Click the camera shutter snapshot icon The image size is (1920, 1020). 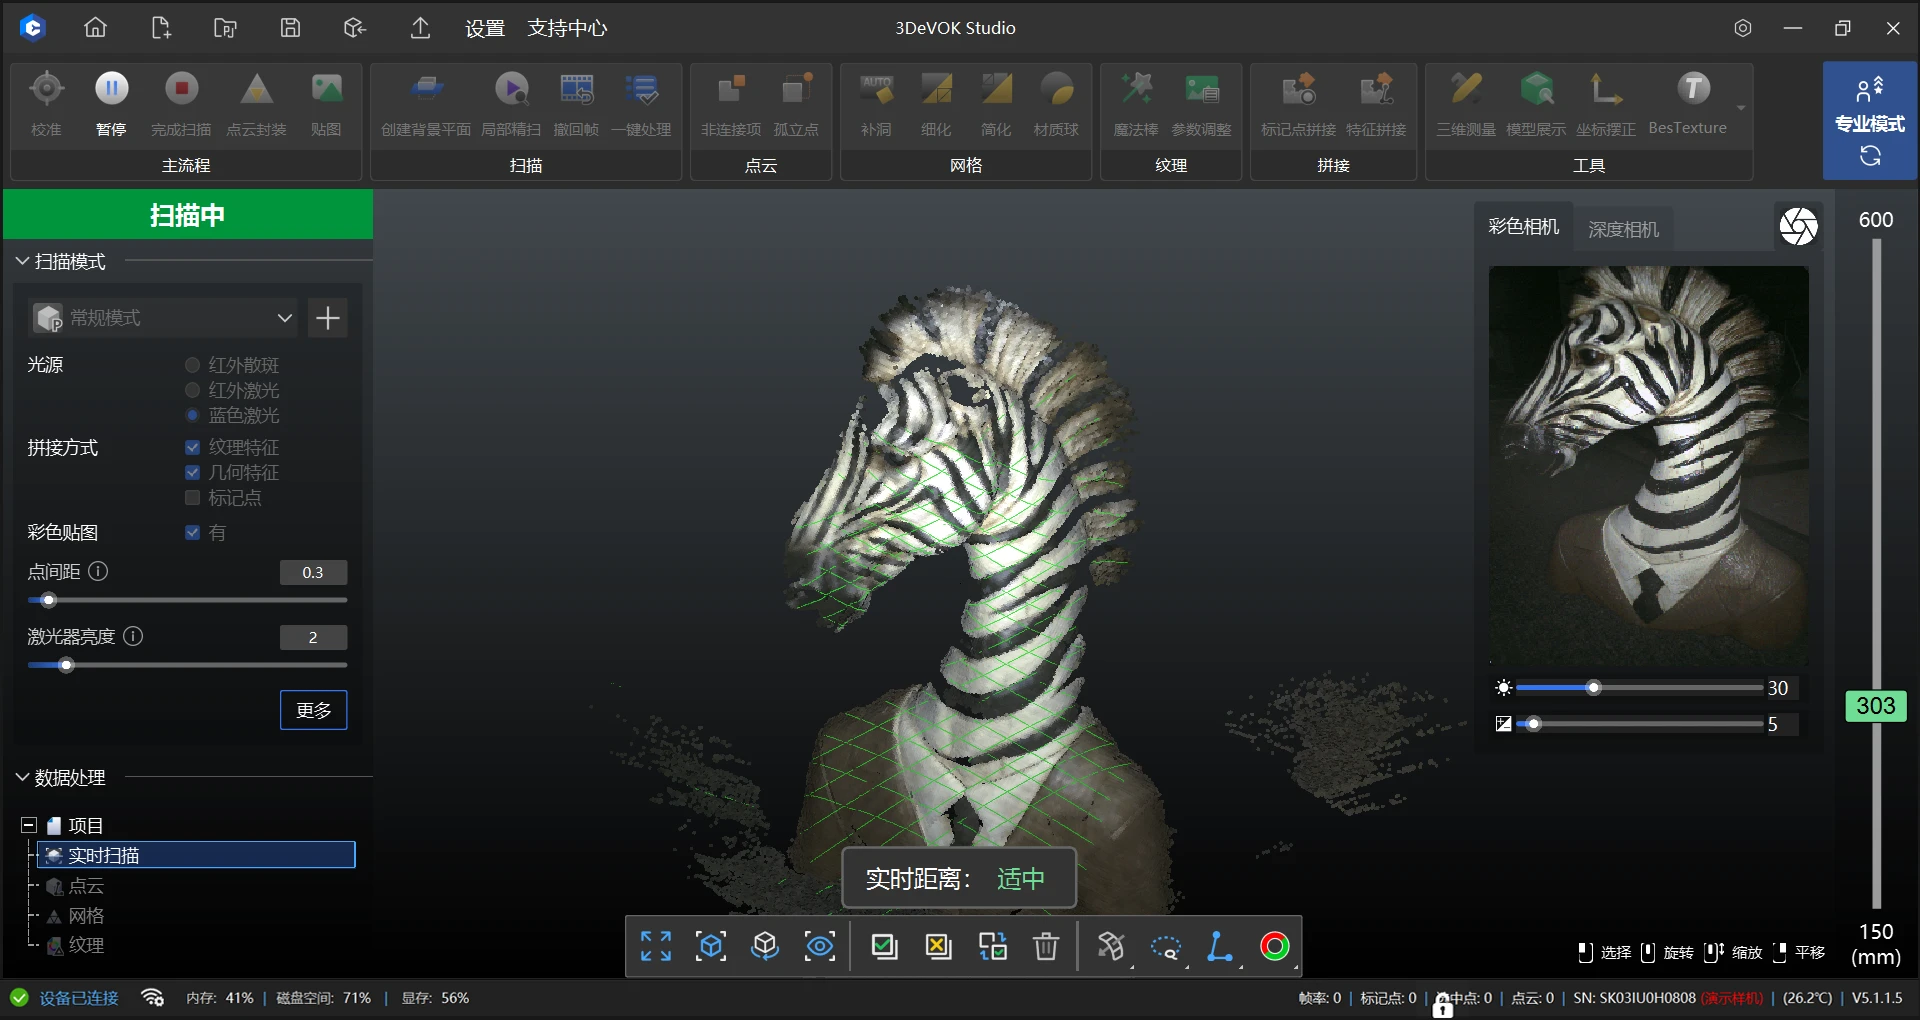tap(1798, 226)
